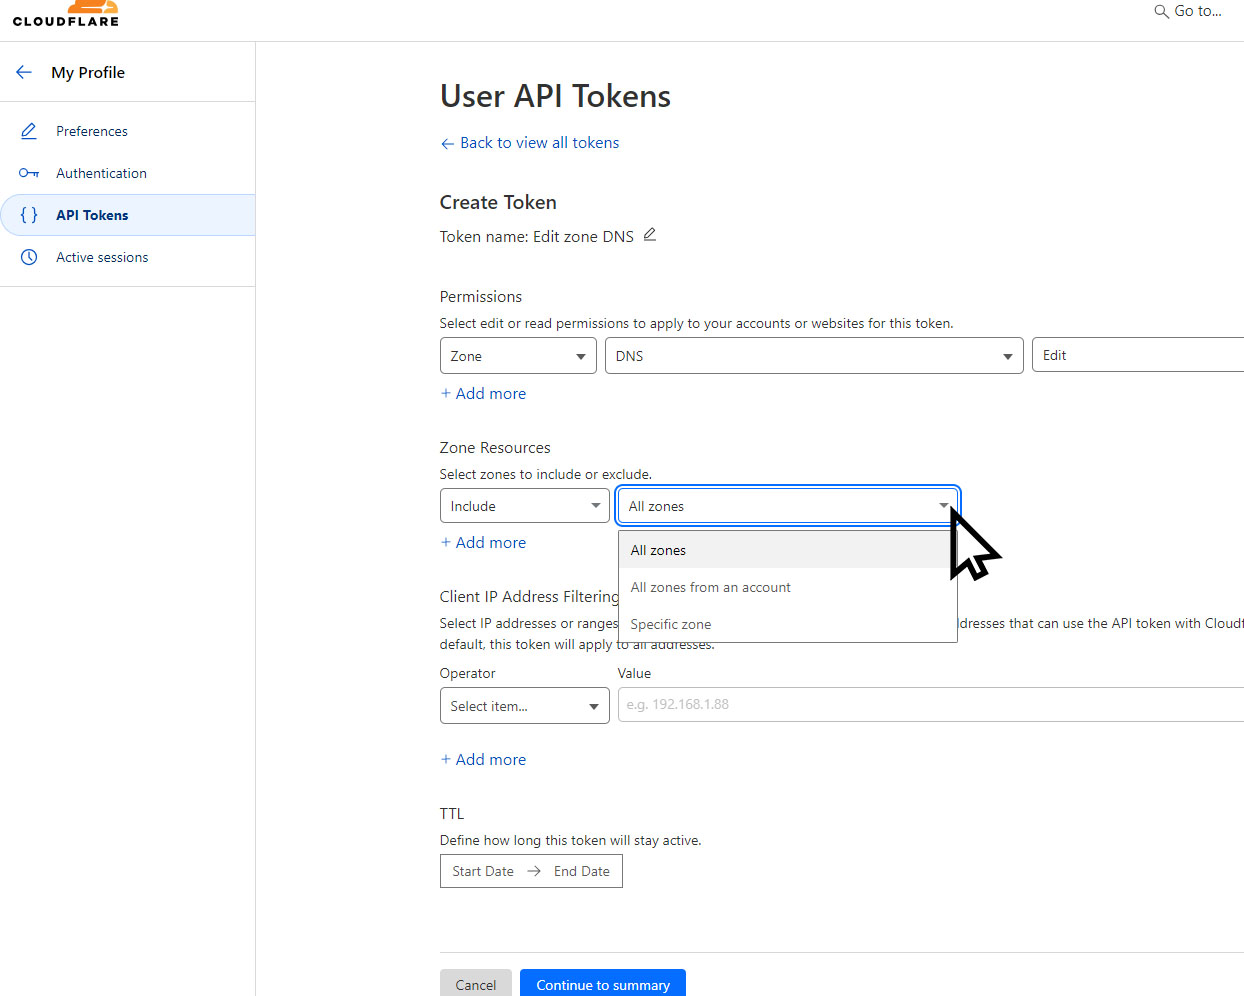Click the Active sessions clock icon

29,257
